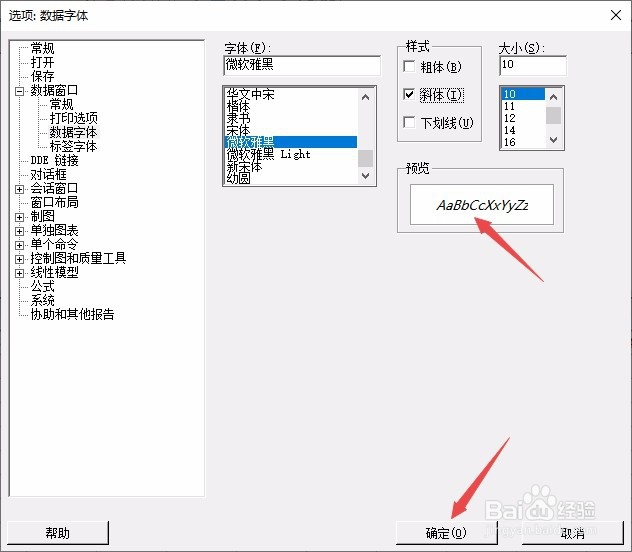Screen dimensions: 632x552
Task: Click the 确定(O) button
Action: pyautogui.click(x=446, y=533)
